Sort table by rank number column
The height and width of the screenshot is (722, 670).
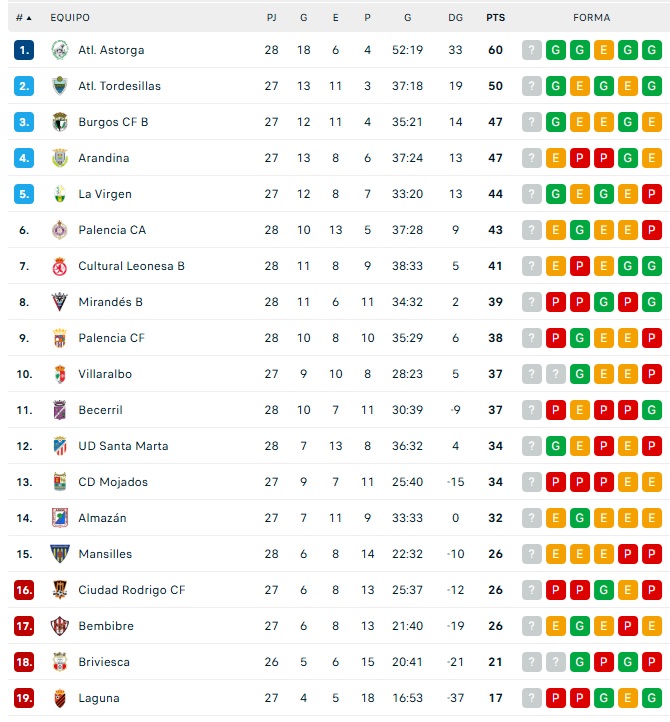tap(24, 18)
